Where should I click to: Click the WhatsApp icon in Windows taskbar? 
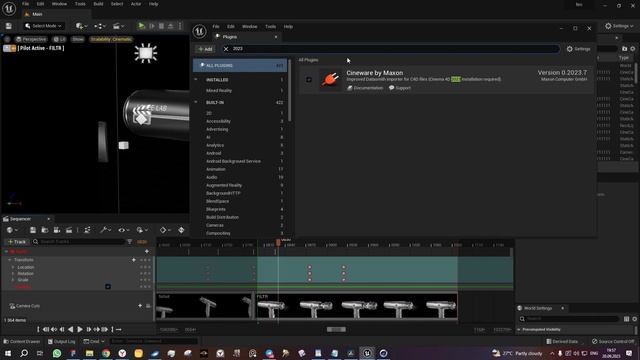tap(57, 353)
